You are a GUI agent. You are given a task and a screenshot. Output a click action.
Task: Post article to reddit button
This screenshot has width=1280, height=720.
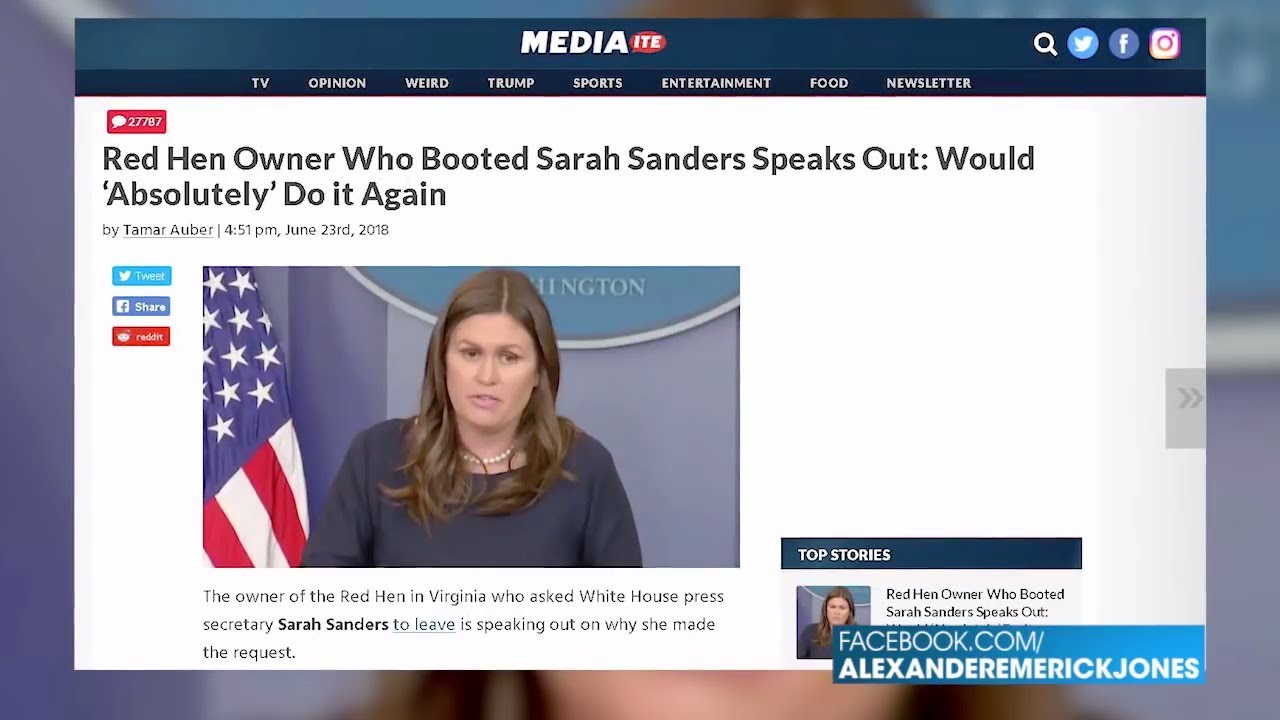[x=141, y=336]
